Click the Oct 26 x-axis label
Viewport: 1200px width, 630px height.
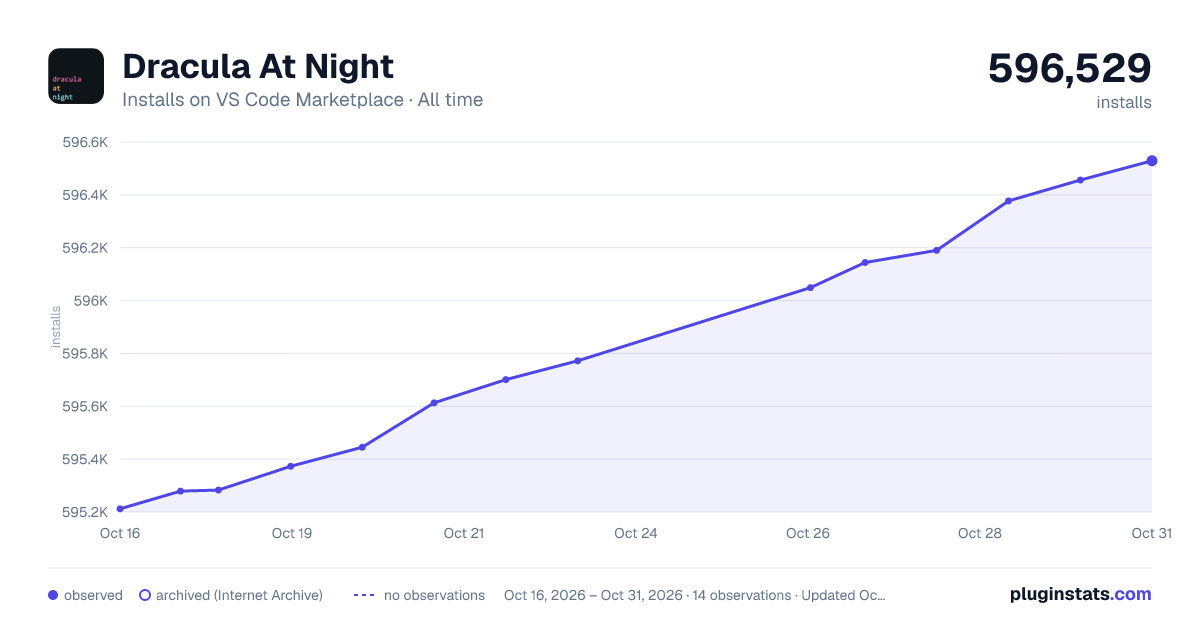[808, 533]
